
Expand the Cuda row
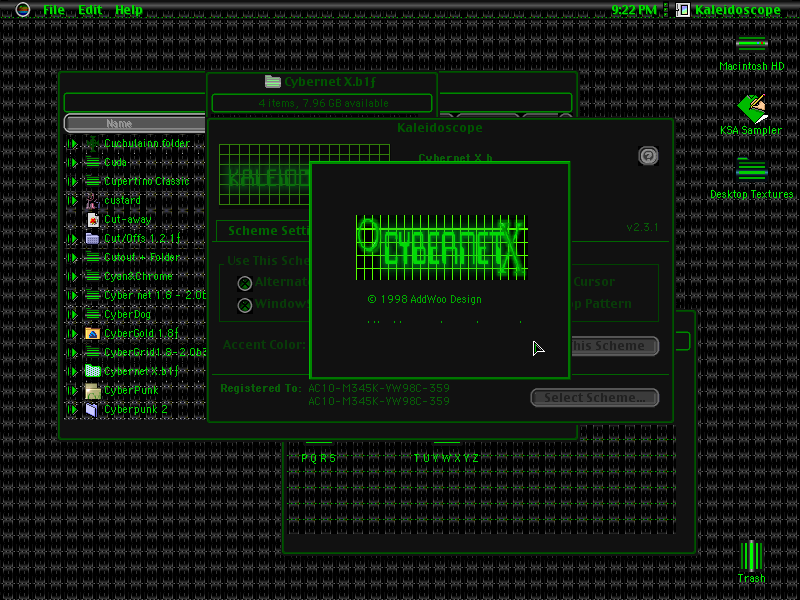pyautogui.click(x=72, y=163)
